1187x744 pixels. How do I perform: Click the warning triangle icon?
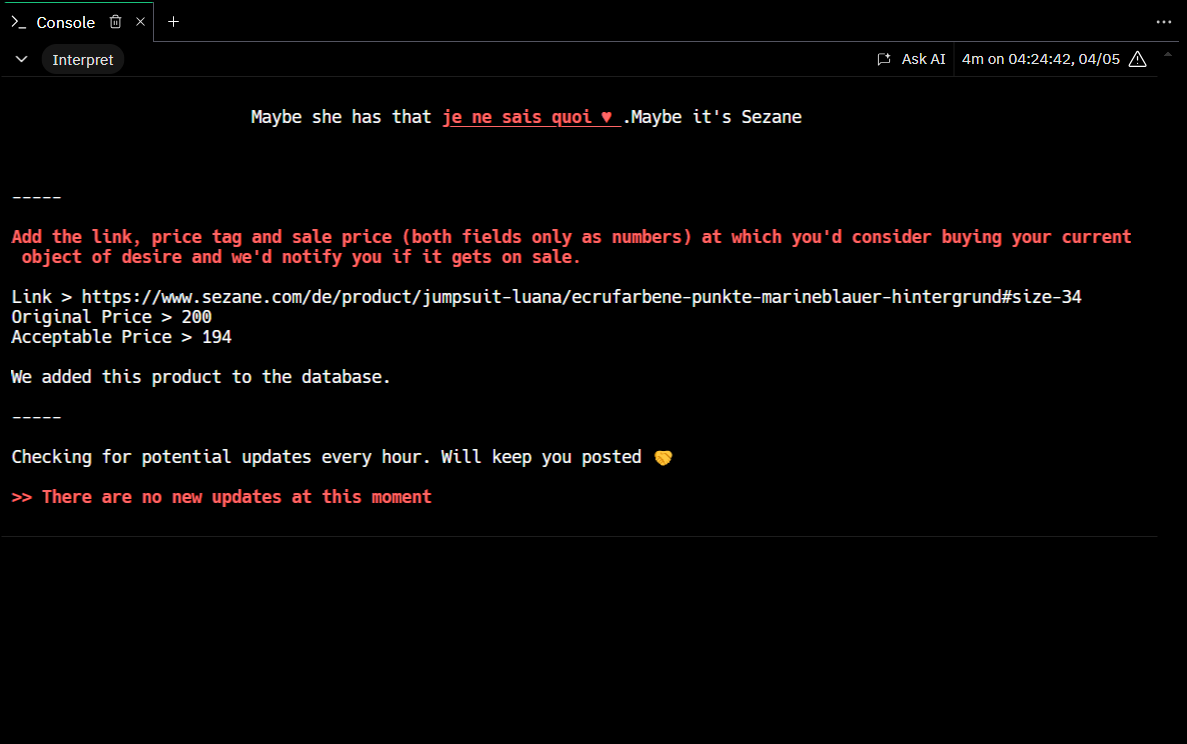[x=1137, y=59]
